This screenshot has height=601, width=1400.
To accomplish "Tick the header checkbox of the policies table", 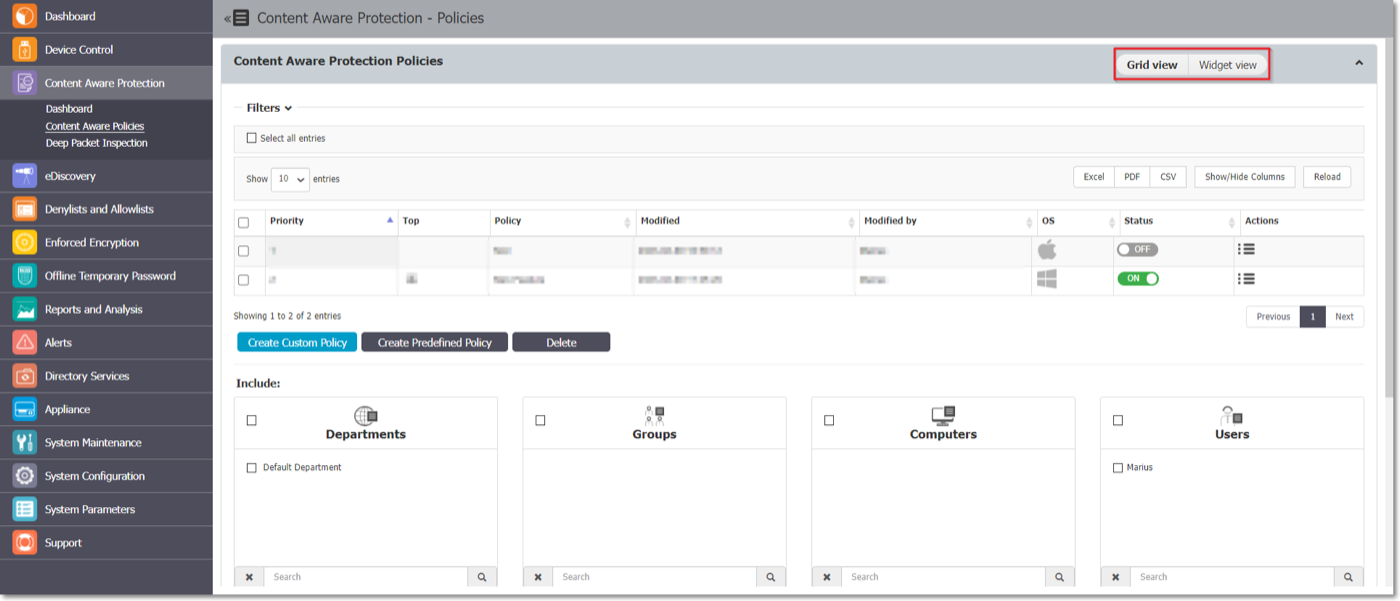I will pos(243,223).
